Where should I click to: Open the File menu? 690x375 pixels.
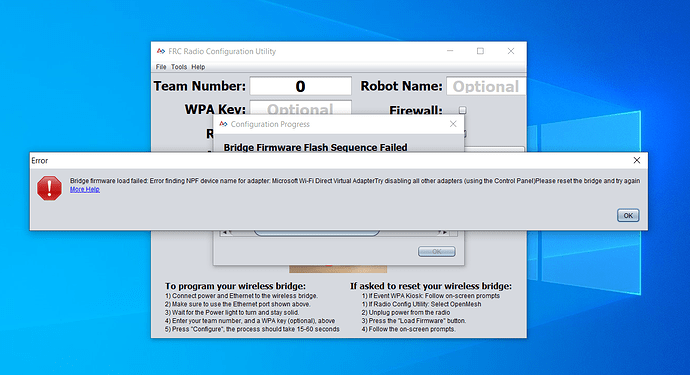[161, 67]
